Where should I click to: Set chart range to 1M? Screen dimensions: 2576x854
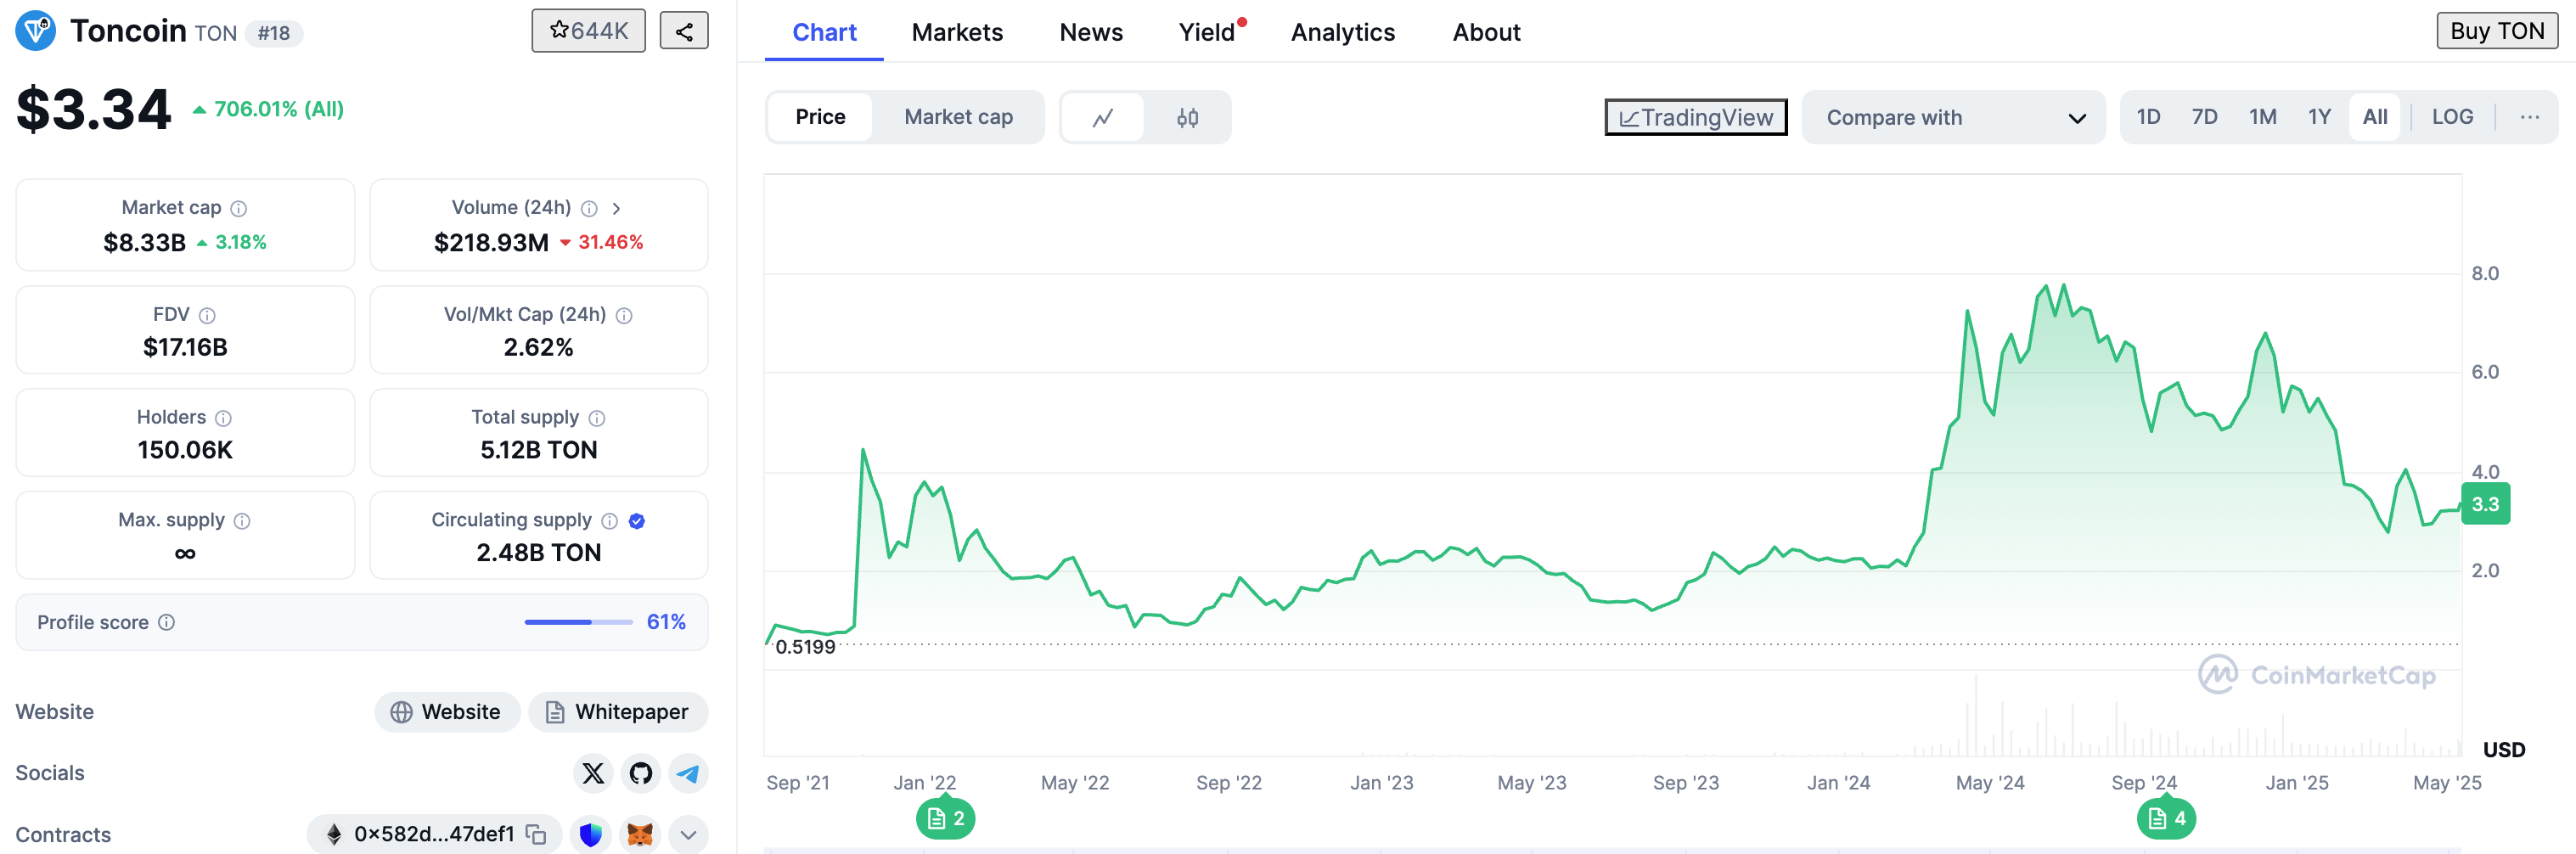coord(2262,117)
